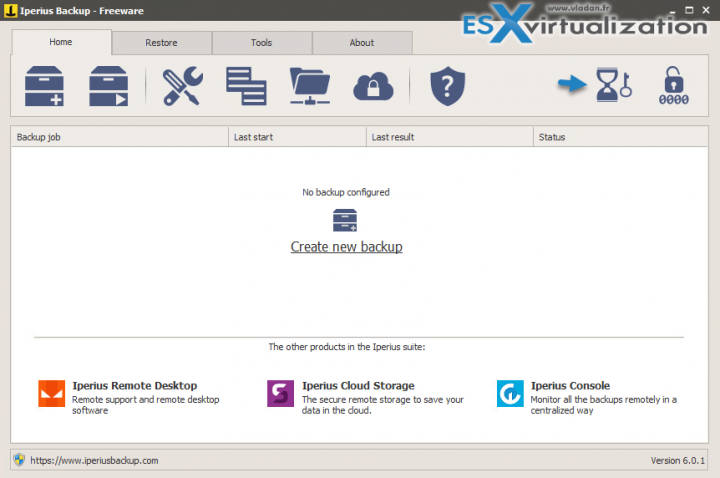The width and height of the screenshot is (720, 478).
Task: Open general settings wrench and screwdriver icon
Action: (182, 86)
